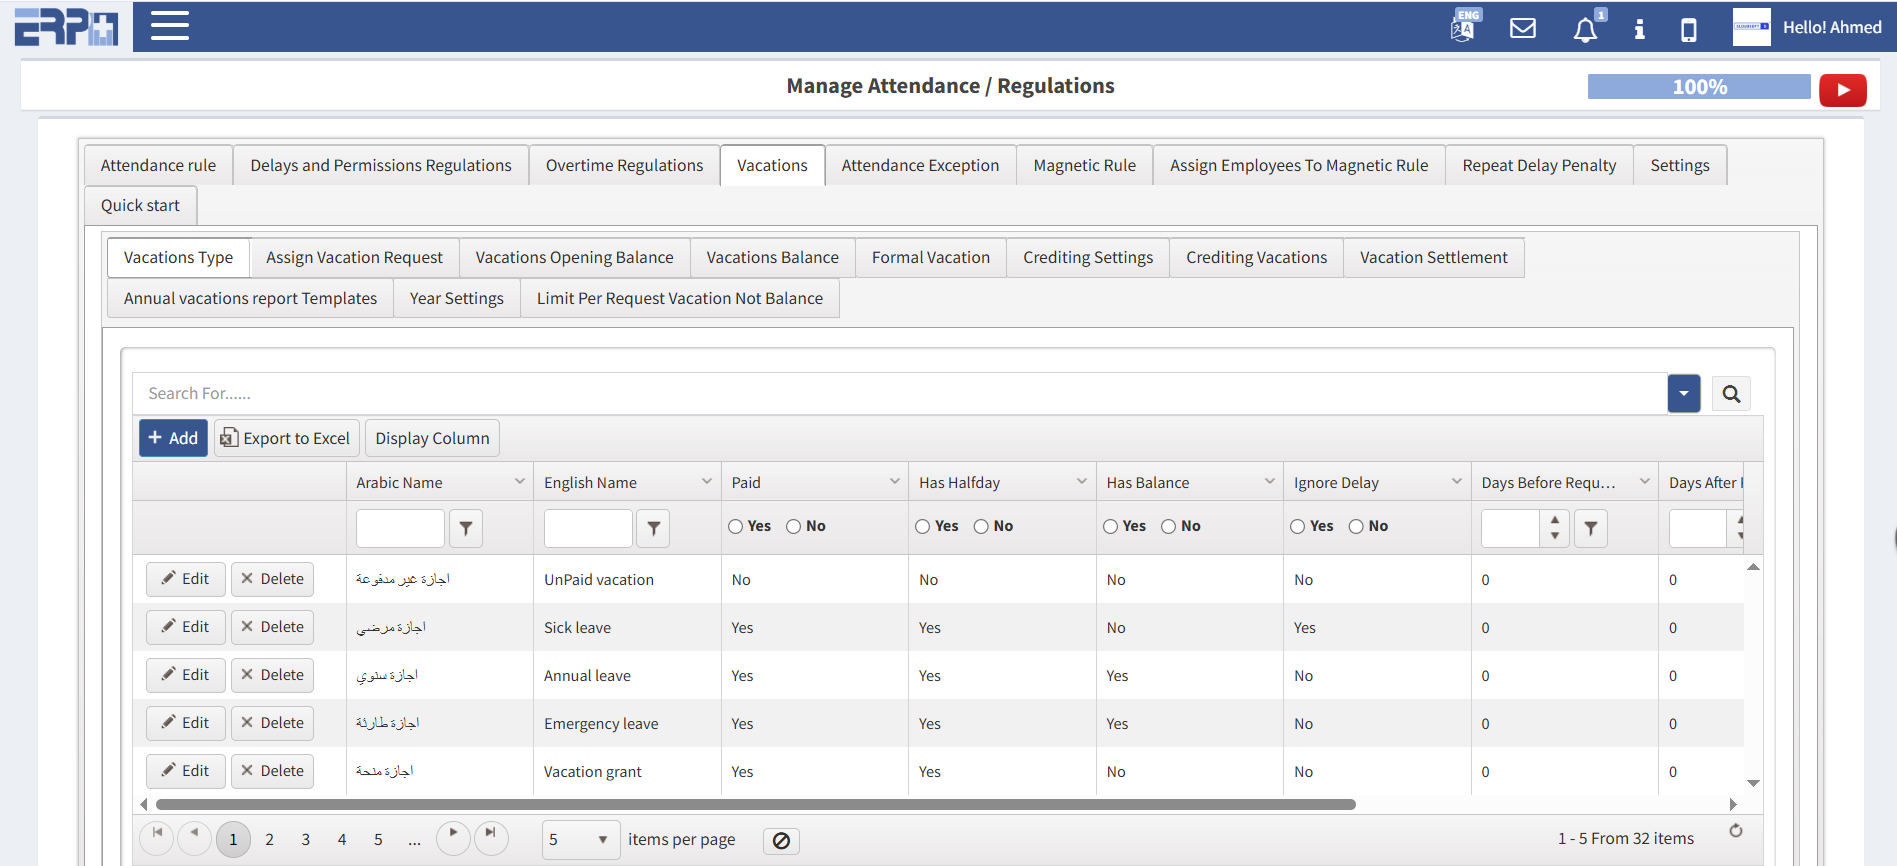Screen dimensions: 1897x866
Task: Click the mobile phone icon in header
Action: click(x=1688, y=30)
